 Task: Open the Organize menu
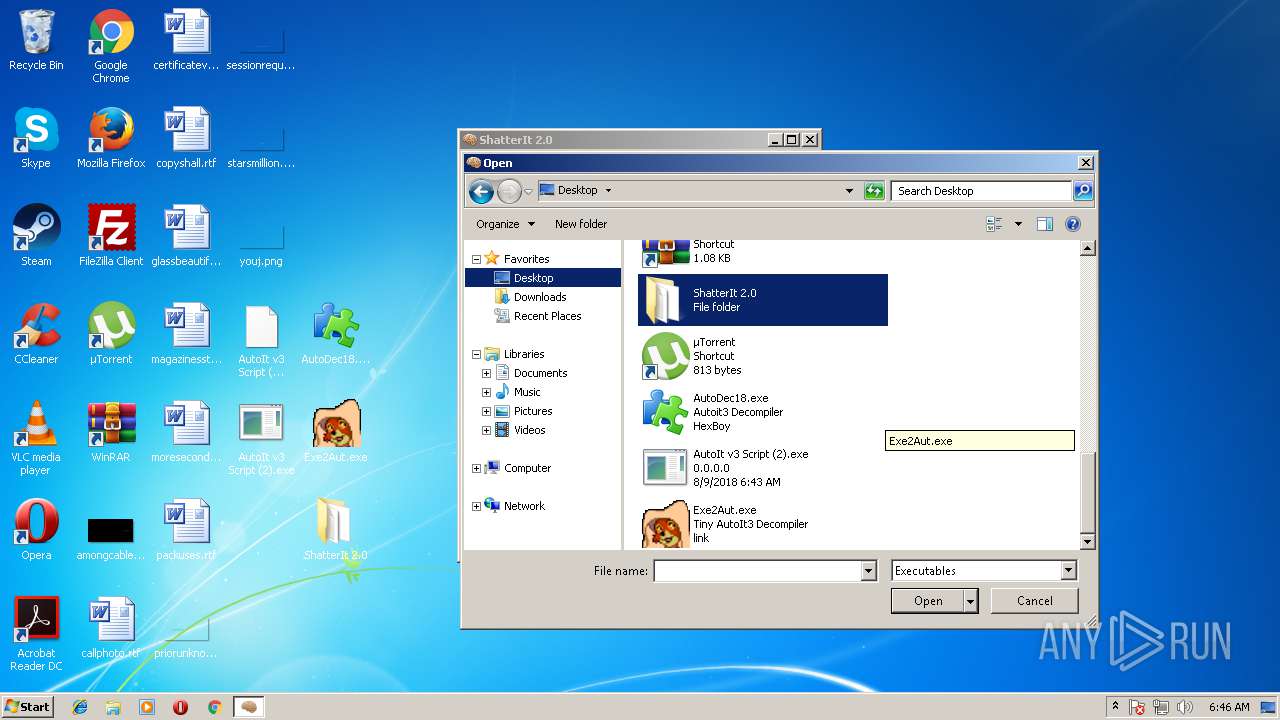coord(506,224)
